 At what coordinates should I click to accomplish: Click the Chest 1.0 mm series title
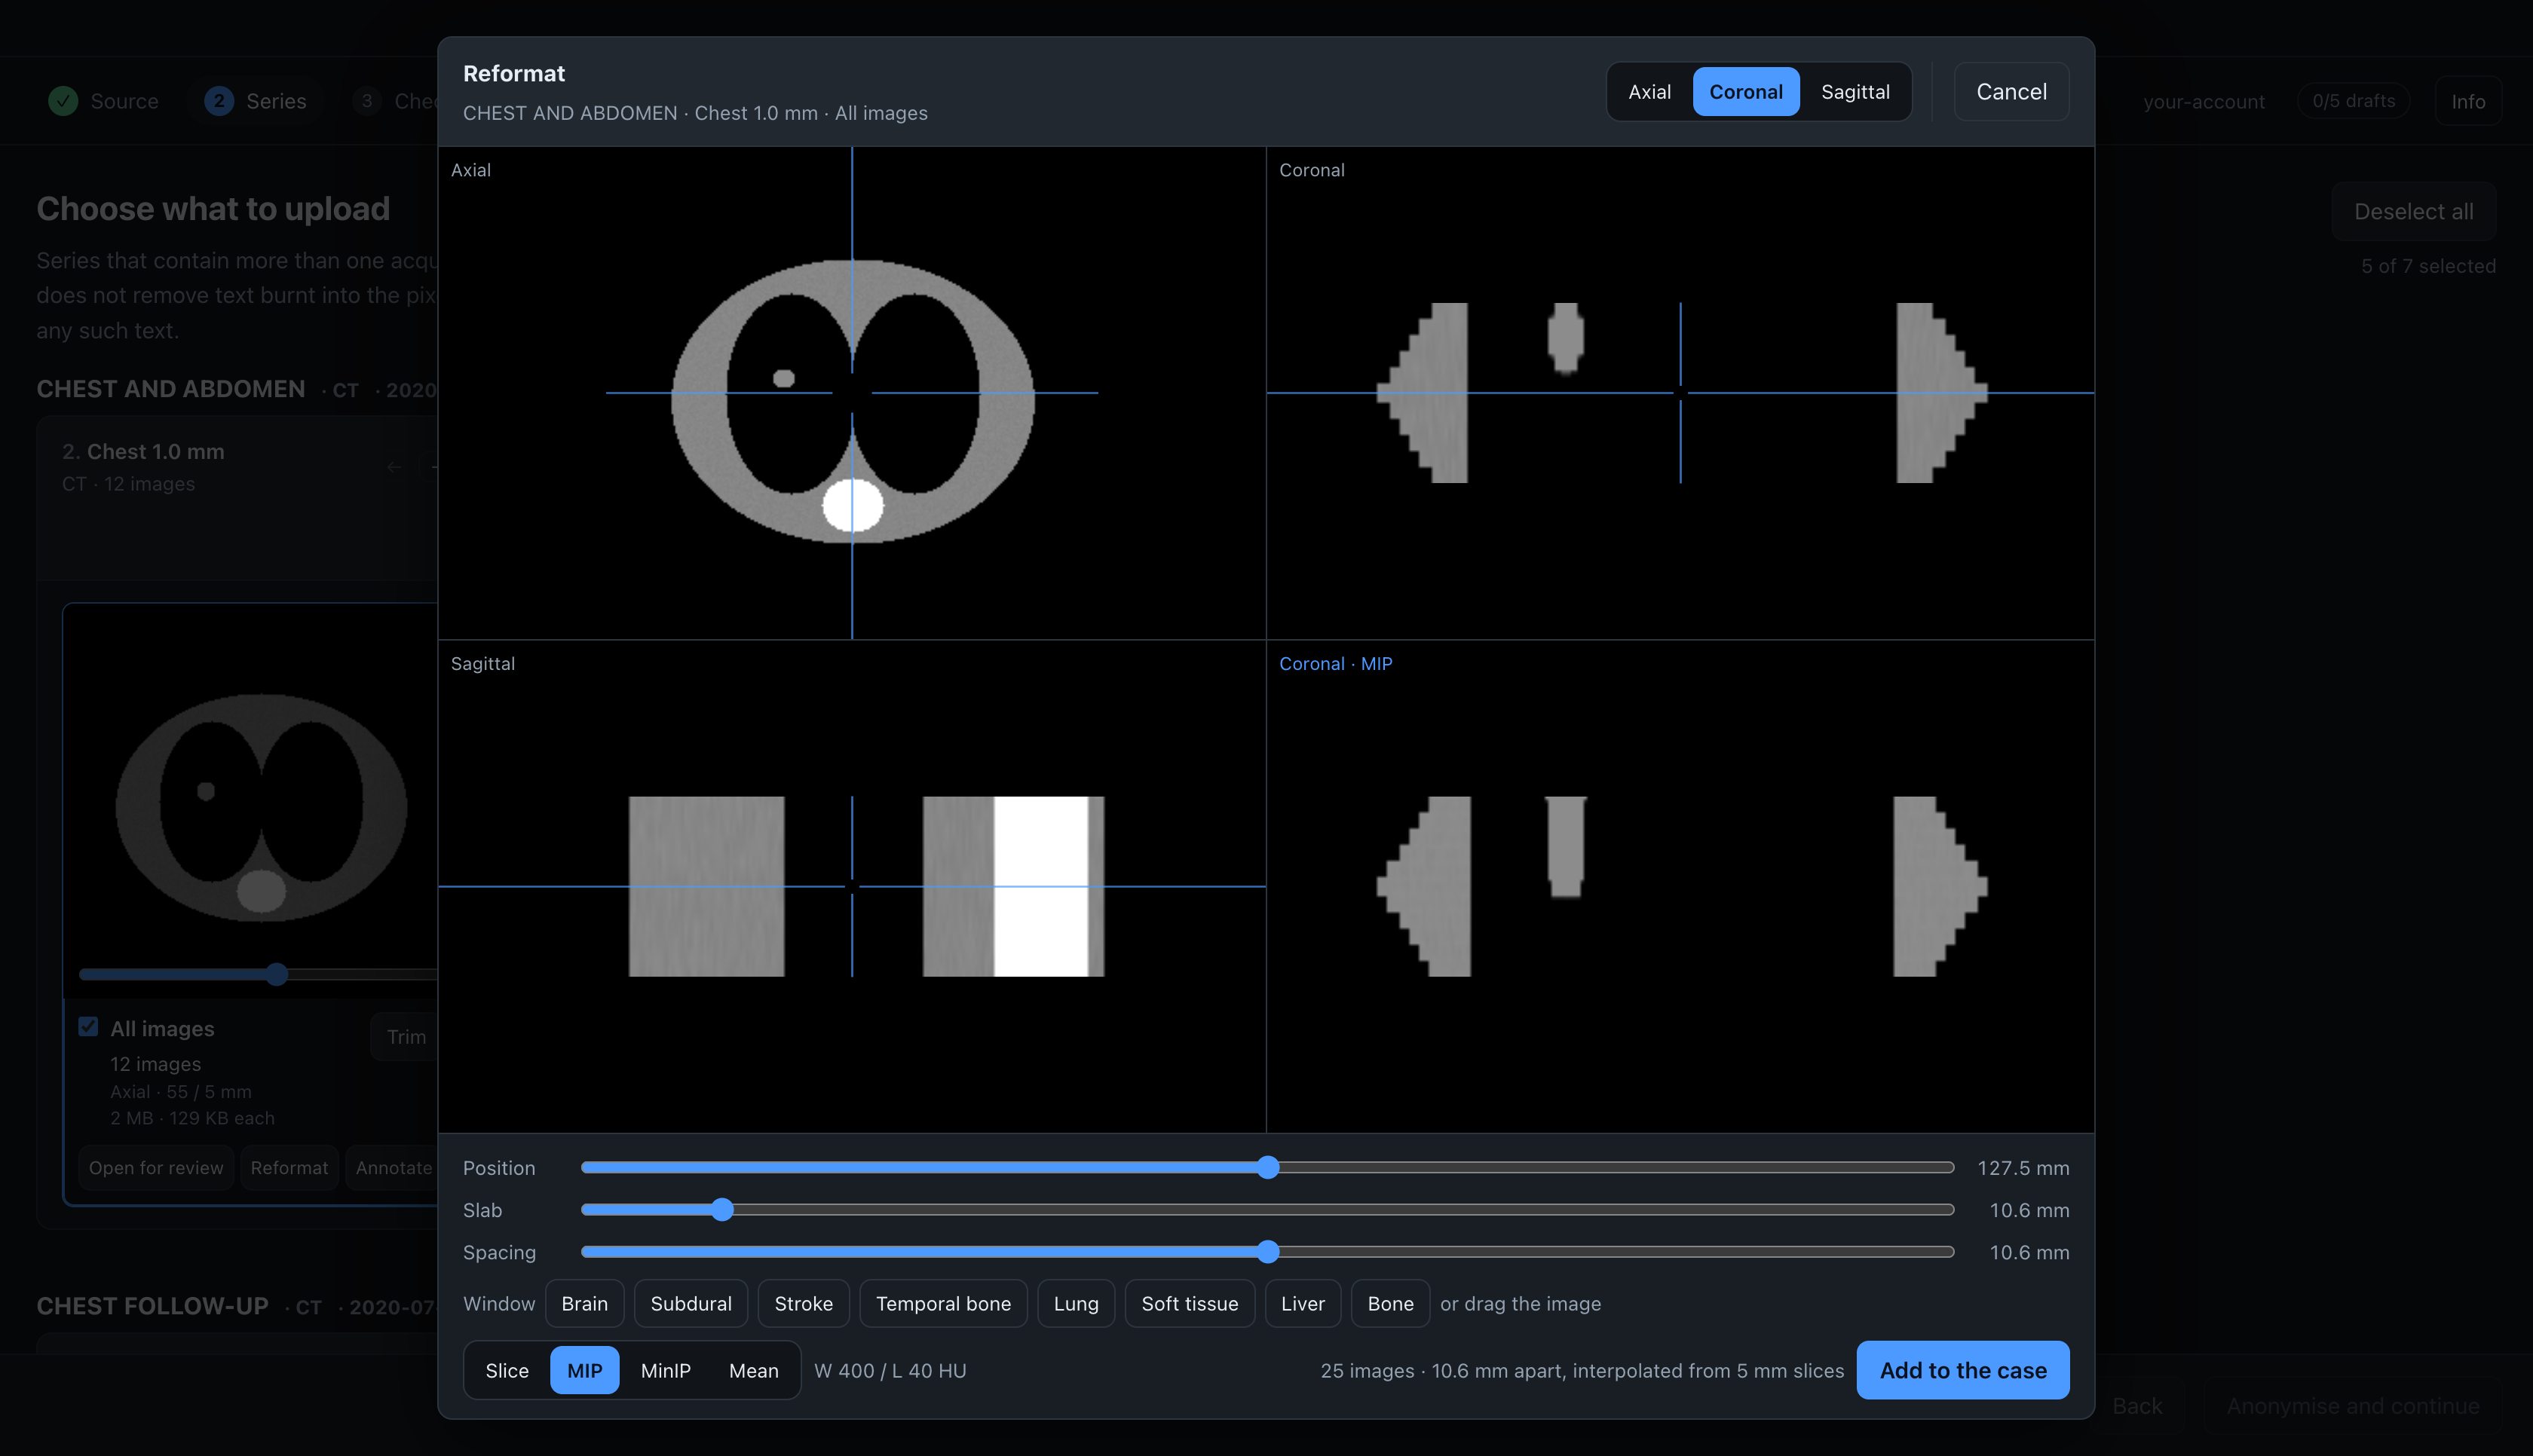tap(155, 452)
